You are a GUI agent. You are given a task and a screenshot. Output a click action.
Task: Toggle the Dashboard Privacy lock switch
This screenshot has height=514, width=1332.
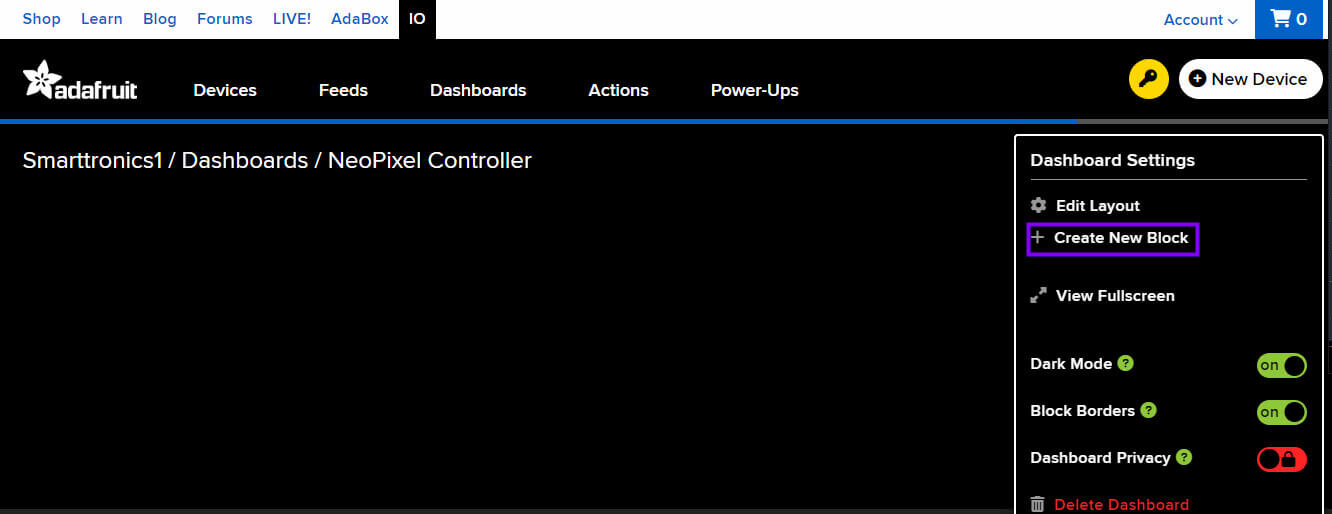[1281, 459]
